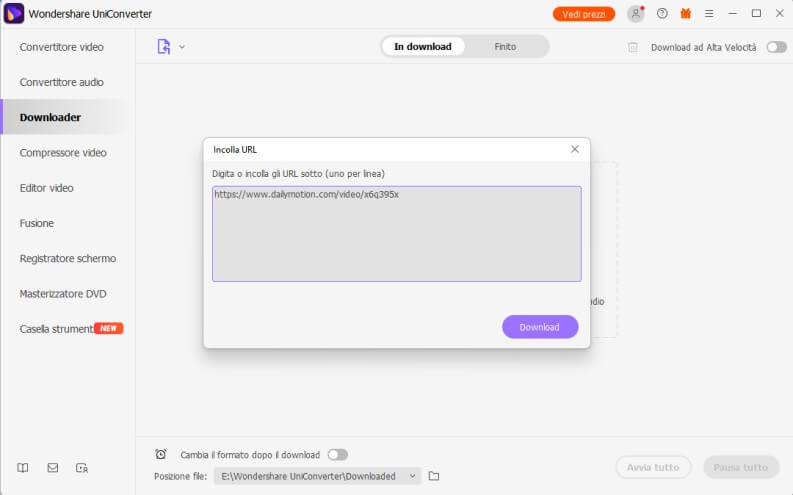The image size is (793, 495).
Task: Click the open folder icon
Action: (x=434, y=476)
